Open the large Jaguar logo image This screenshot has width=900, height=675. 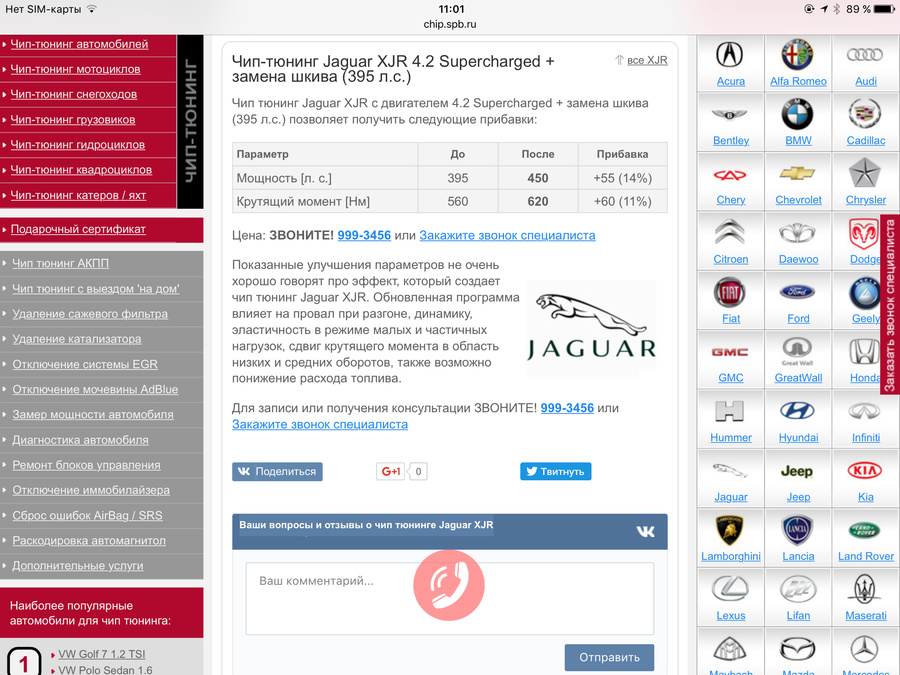click(591, 328)
